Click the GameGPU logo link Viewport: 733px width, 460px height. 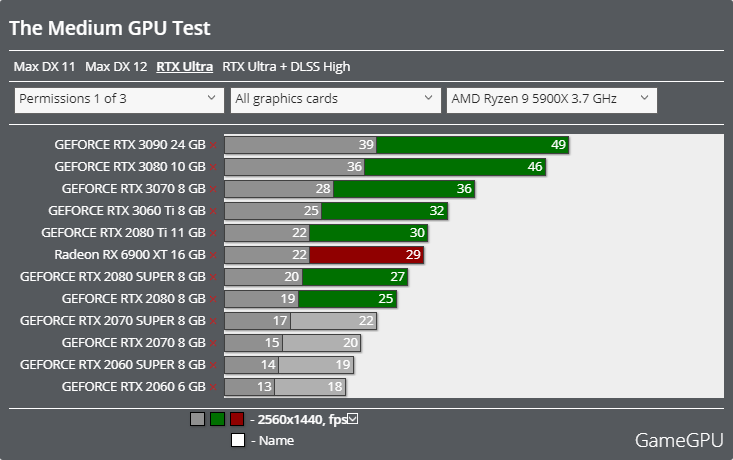(679, 440)
